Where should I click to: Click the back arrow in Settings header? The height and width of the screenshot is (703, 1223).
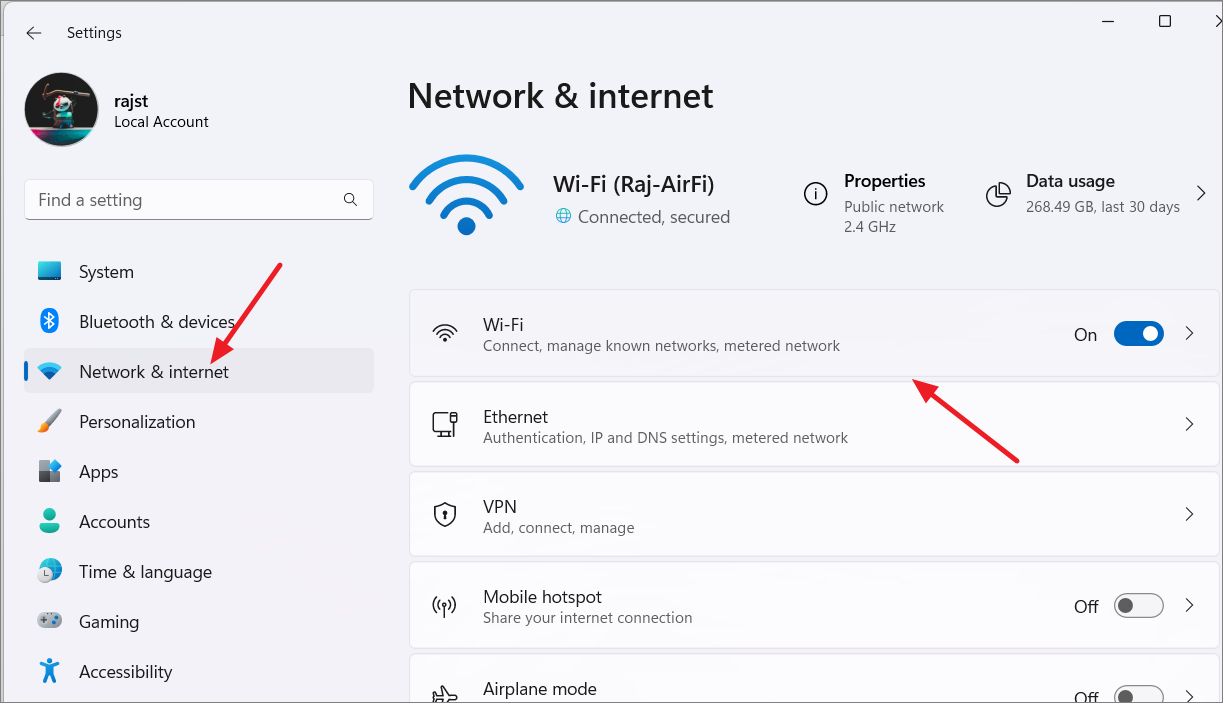point(34,33)
